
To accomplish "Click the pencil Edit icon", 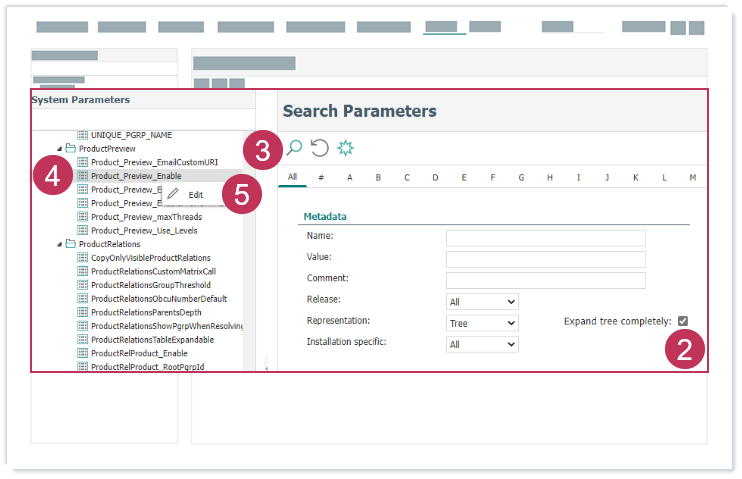I will tap(174, 194).
